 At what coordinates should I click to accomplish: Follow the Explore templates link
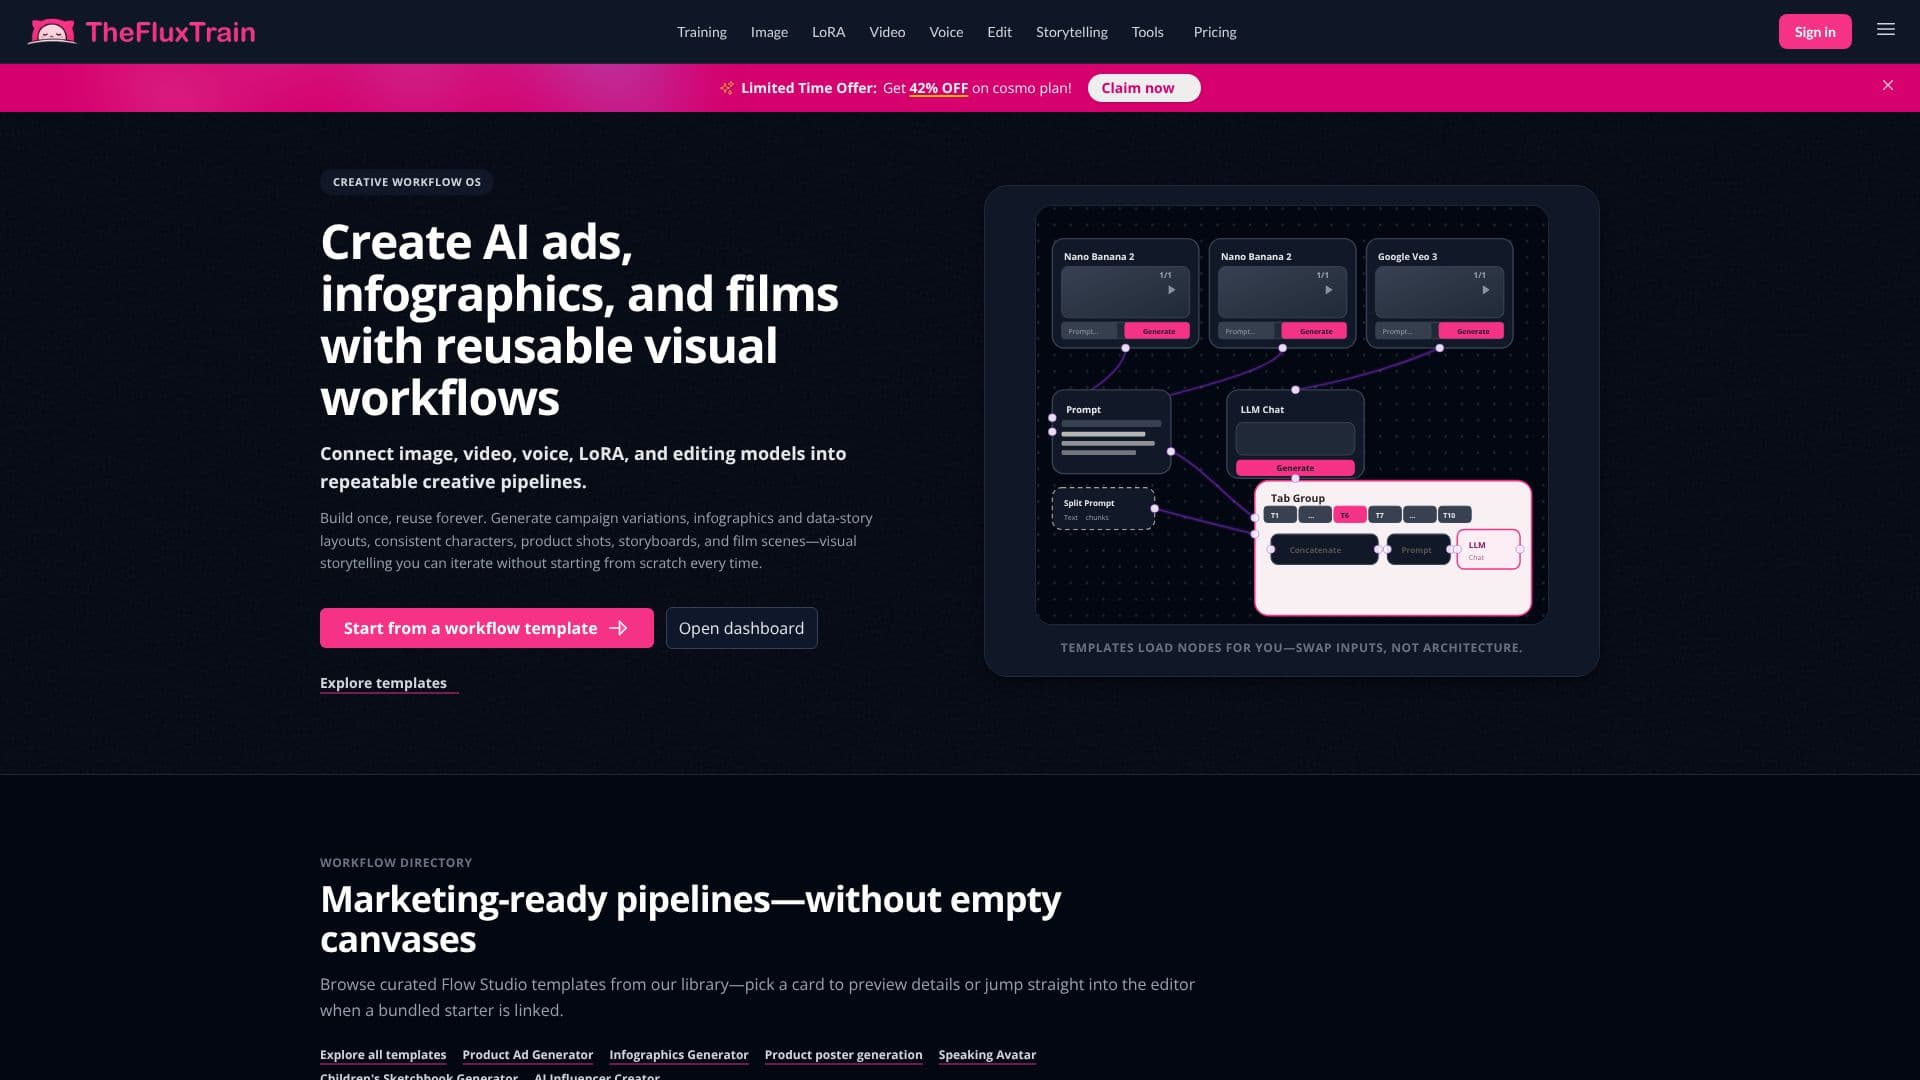point(383,683)
